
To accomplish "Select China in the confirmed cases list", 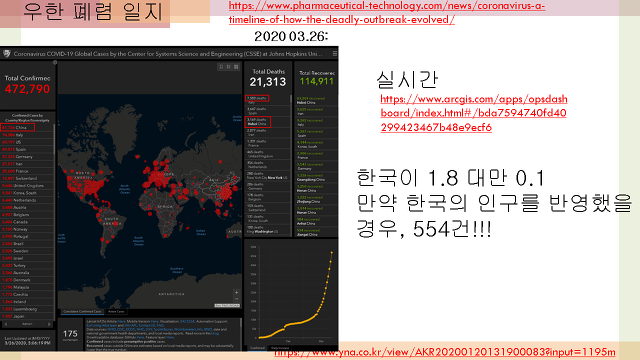I will (x=27, y=128).
